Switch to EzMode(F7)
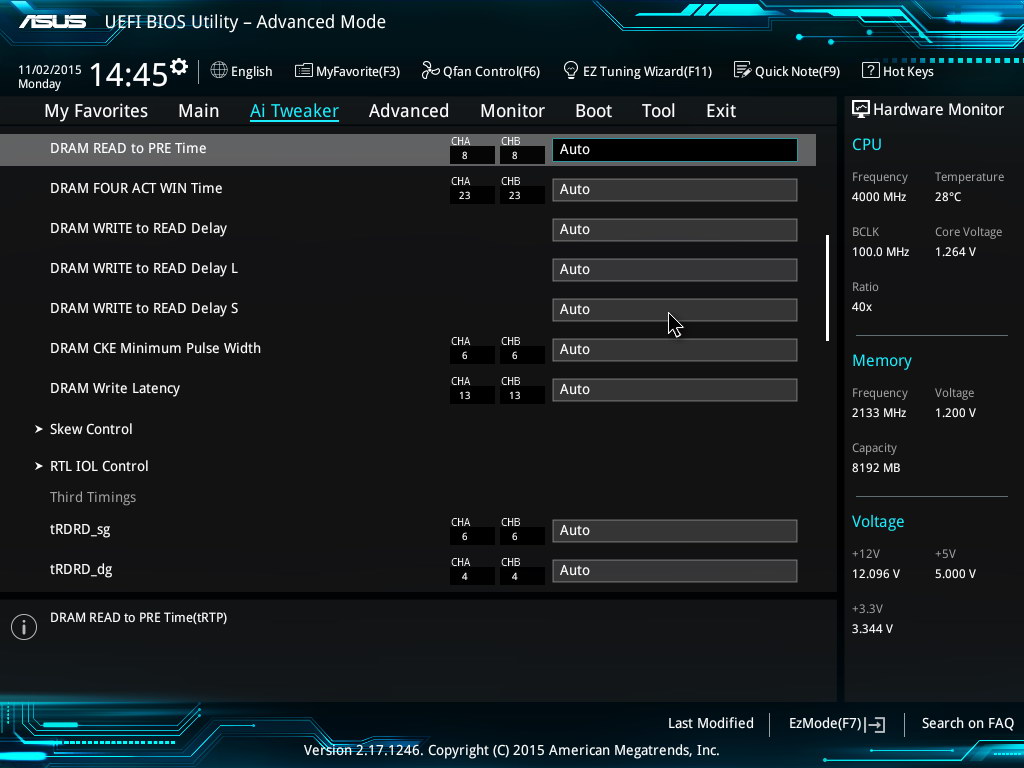The width and height of the screenshot is (1024, 768). [836, 723]
